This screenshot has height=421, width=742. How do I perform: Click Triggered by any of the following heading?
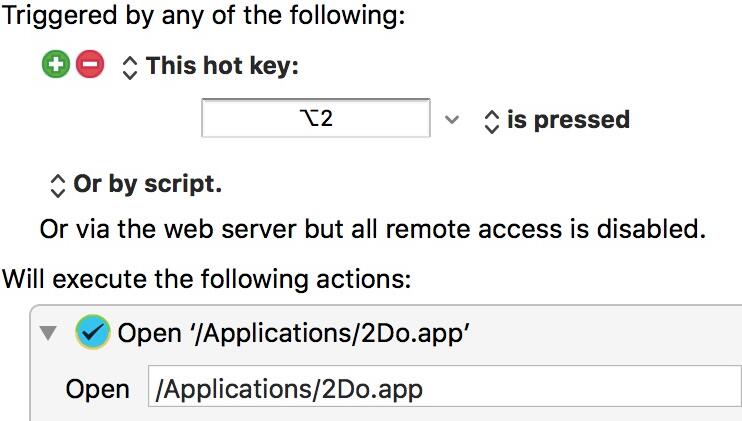tap(204, 16)
